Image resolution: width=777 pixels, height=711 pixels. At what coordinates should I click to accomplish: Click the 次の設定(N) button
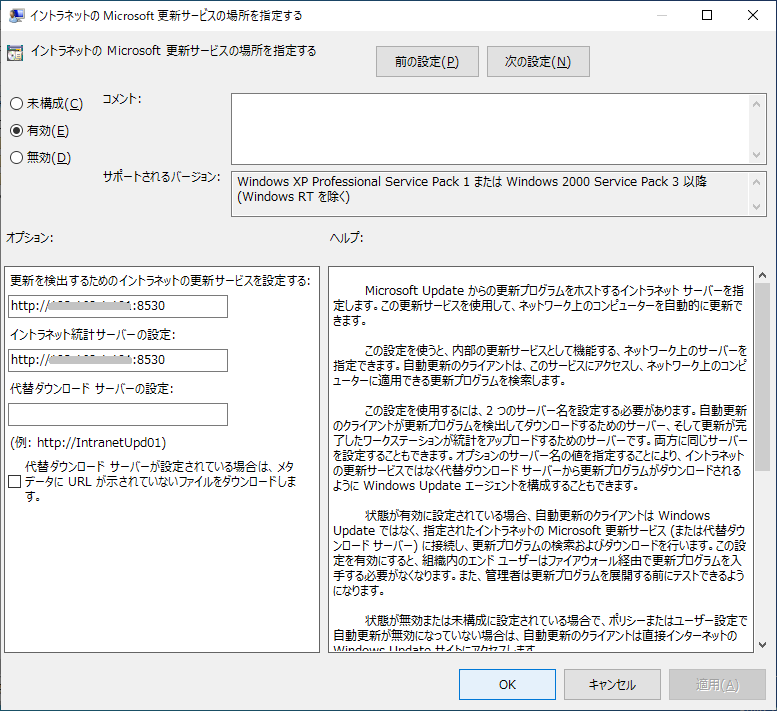tap(538, 61)
